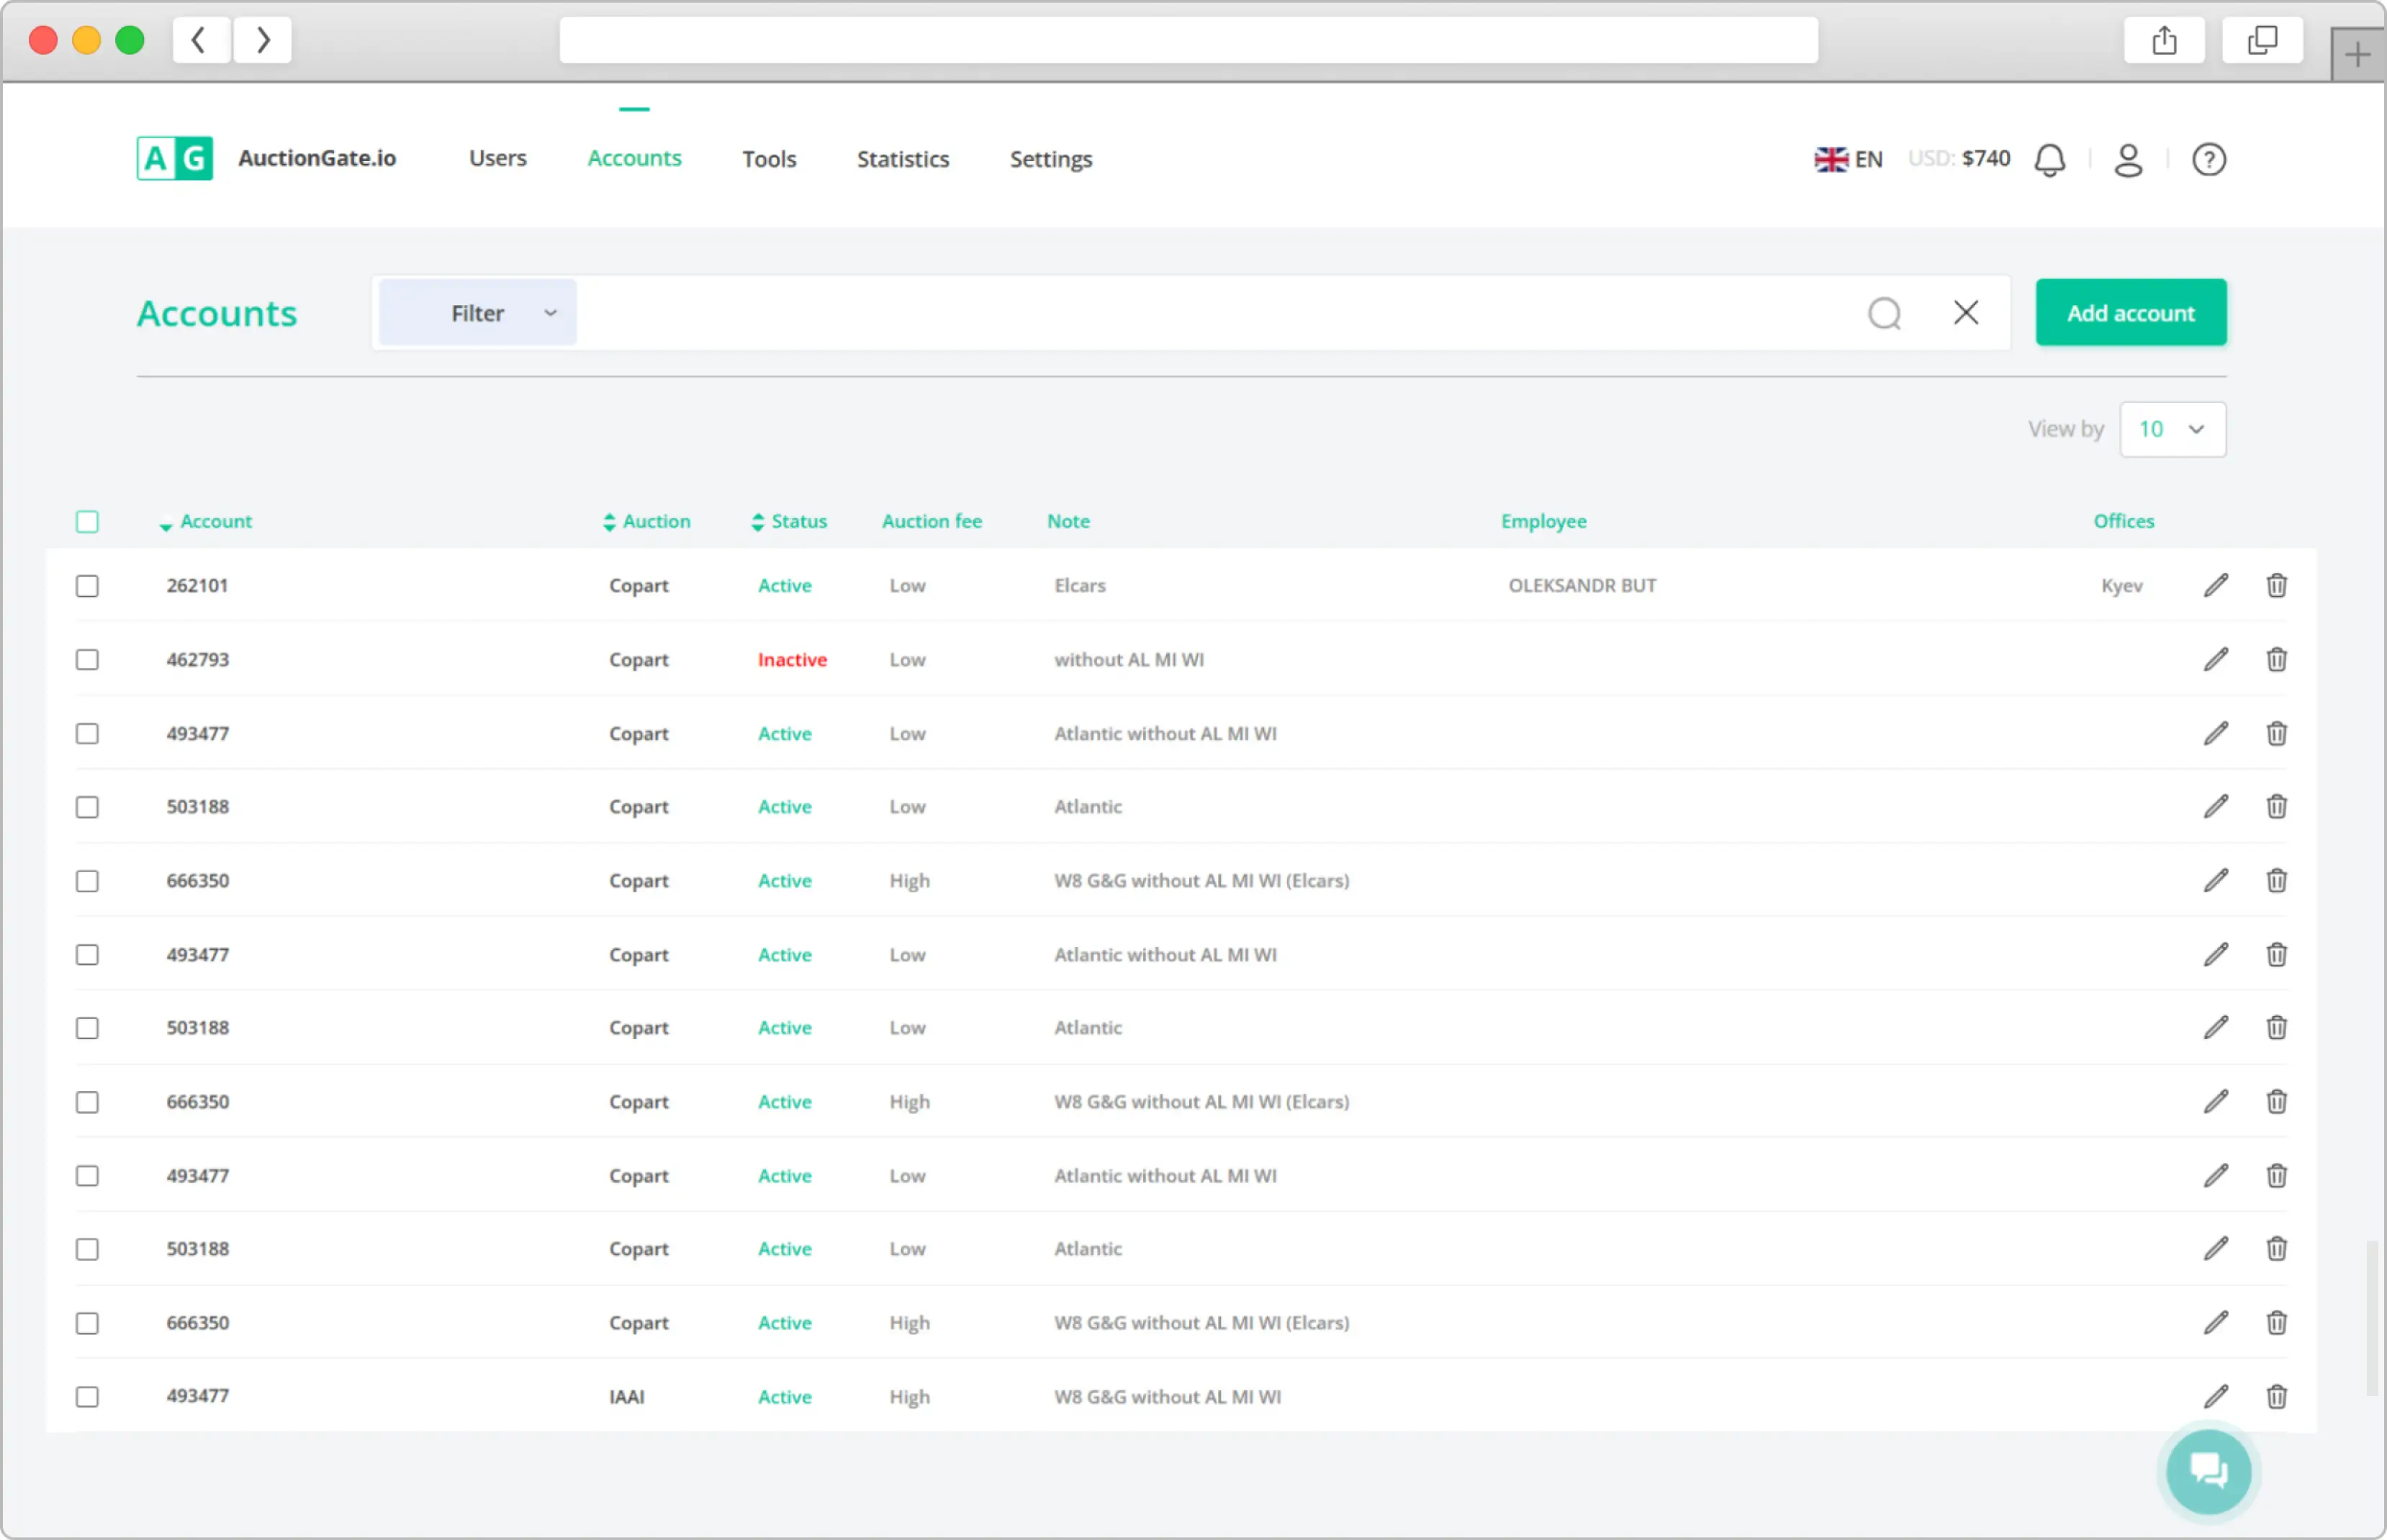This screenshot has height=1540, width=2387.
Task: Delete the inactive account 462793
Action: [x=2276, y=659]
